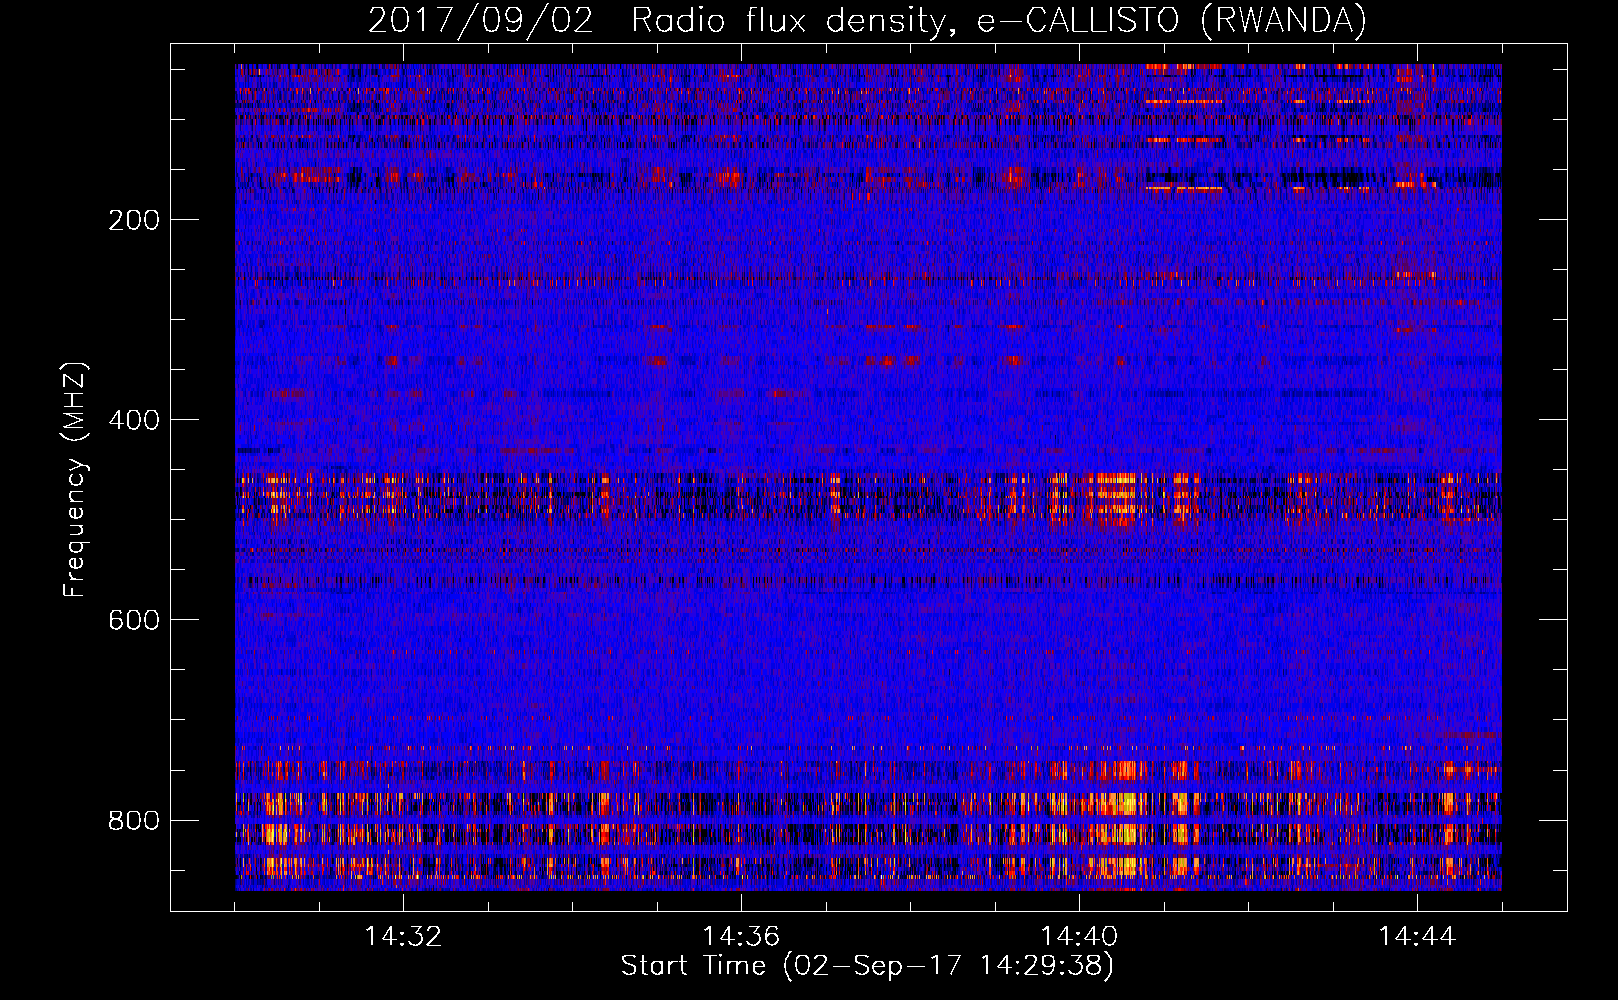This screenshot has width=1618, height=1000.
Task: Click the plot title 'Radio flux density, e-CALLISTO (RWANDA)'
Action: point(999,21)
